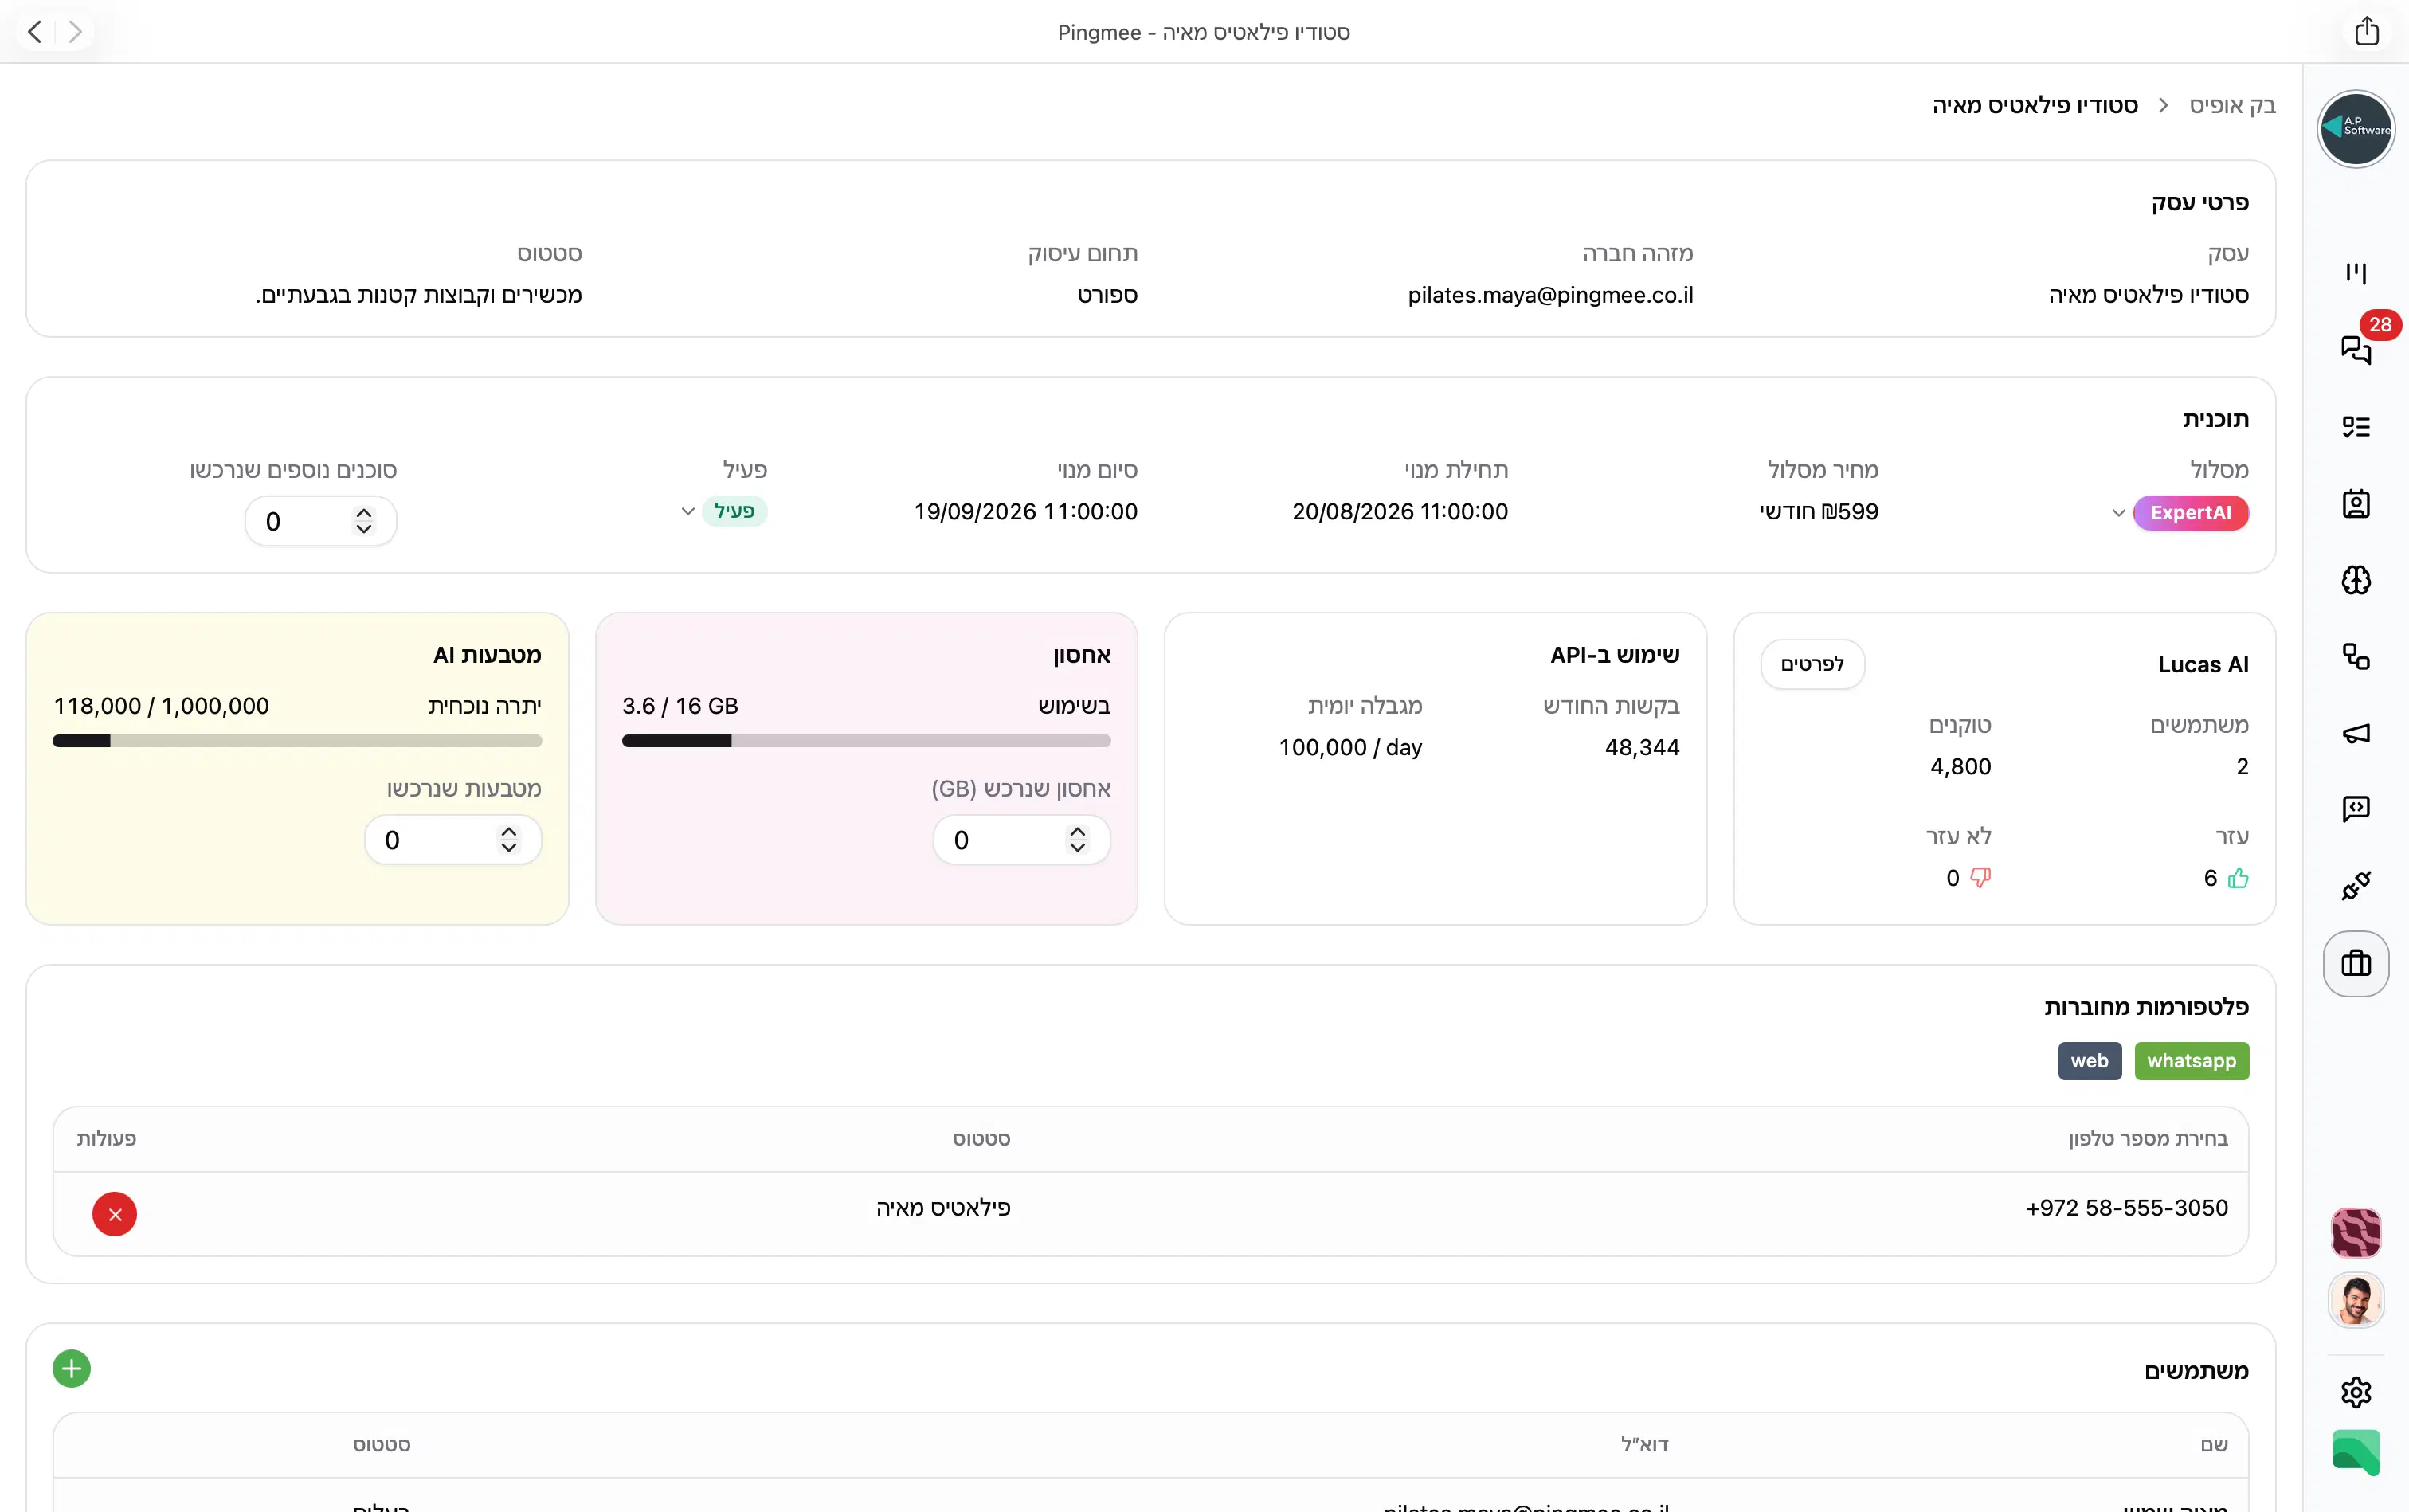This screenshot has width=2409, height=1512.
Task: Decrease purchased storage GB value
Action: 1077,848
